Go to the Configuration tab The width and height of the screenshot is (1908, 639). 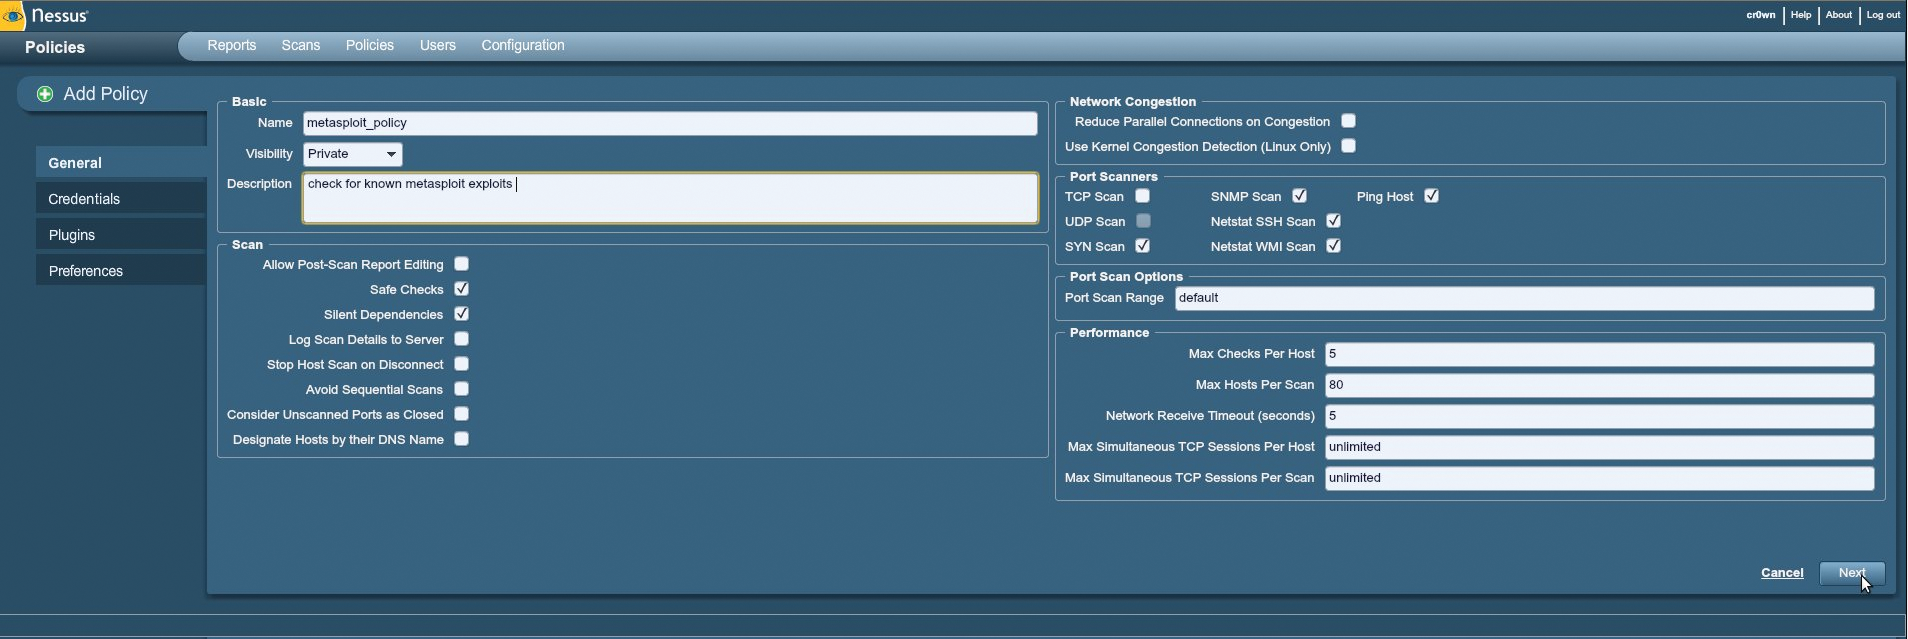522,46
